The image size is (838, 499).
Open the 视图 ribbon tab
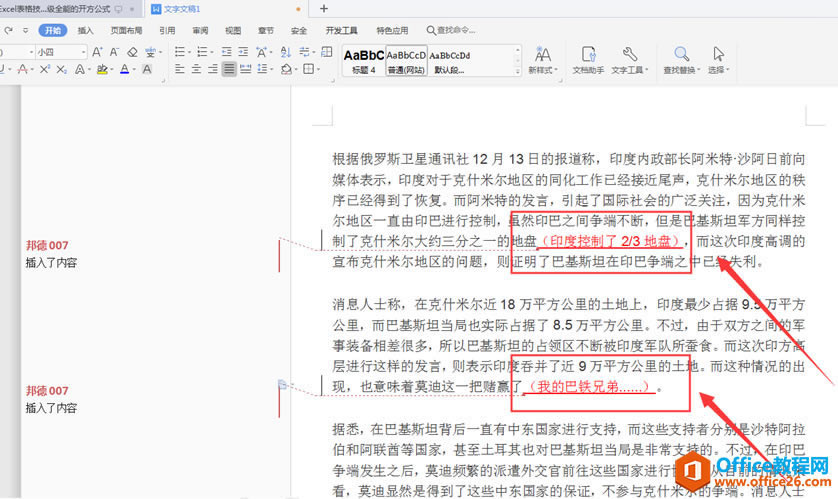(x=233, y=30)
